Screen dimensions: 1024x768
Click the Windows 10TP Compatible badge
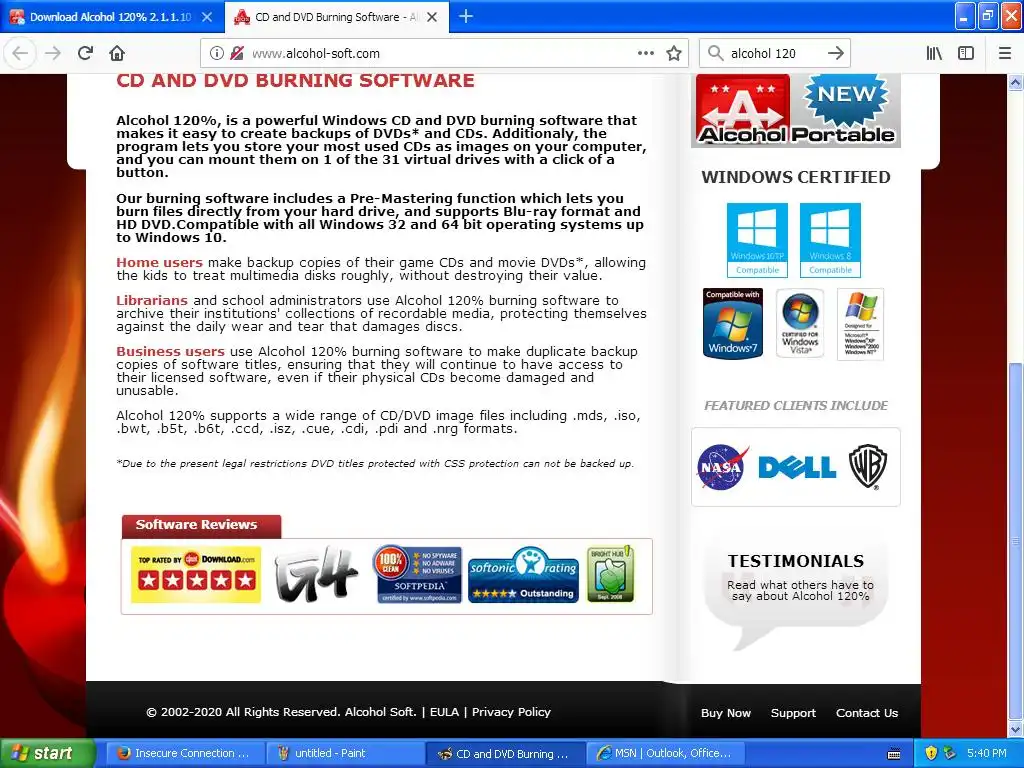point(758,240)
